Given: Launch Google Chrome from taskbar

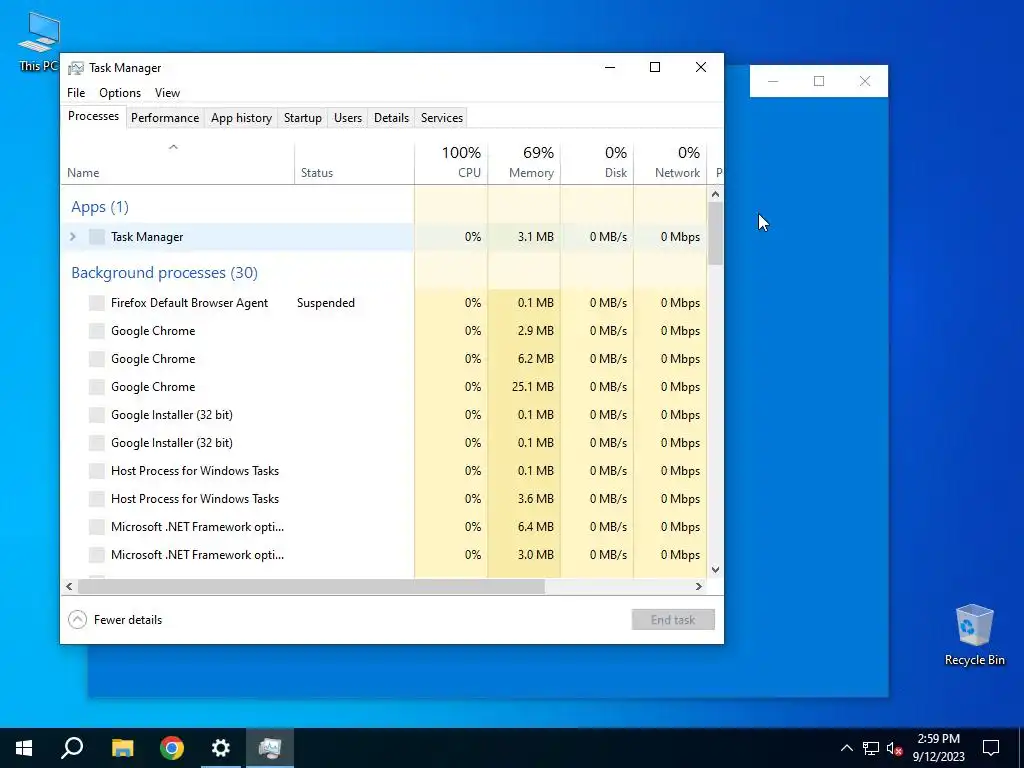Looking at the screenshot, I should coord(172,748).
